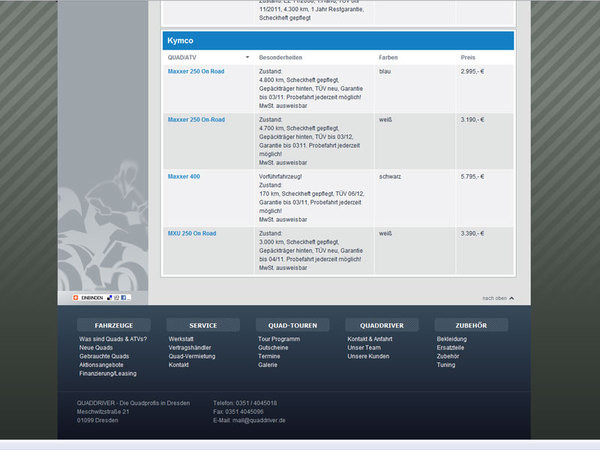Image resolution: width=600 pixels, height=450 pixels.
Task: Click the address Meschwitzstraße 21
Action: (103, 412)
